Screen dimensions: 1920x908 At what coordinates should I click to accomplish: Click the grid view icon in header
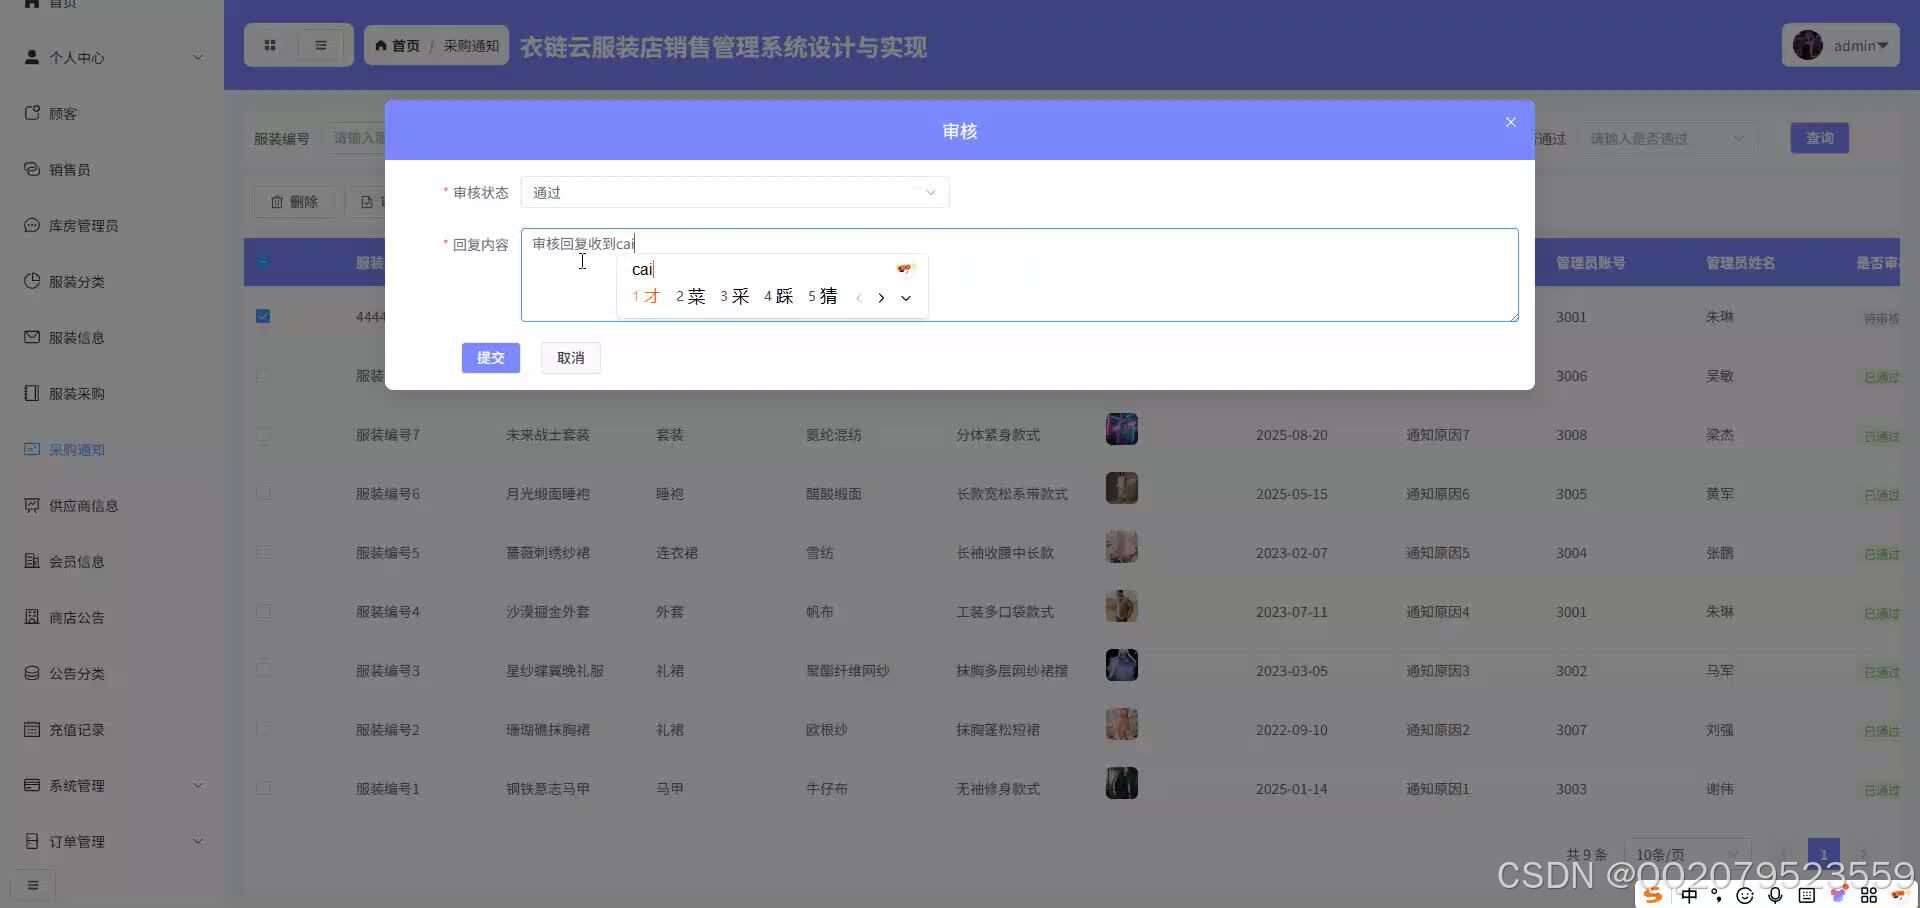270,45
